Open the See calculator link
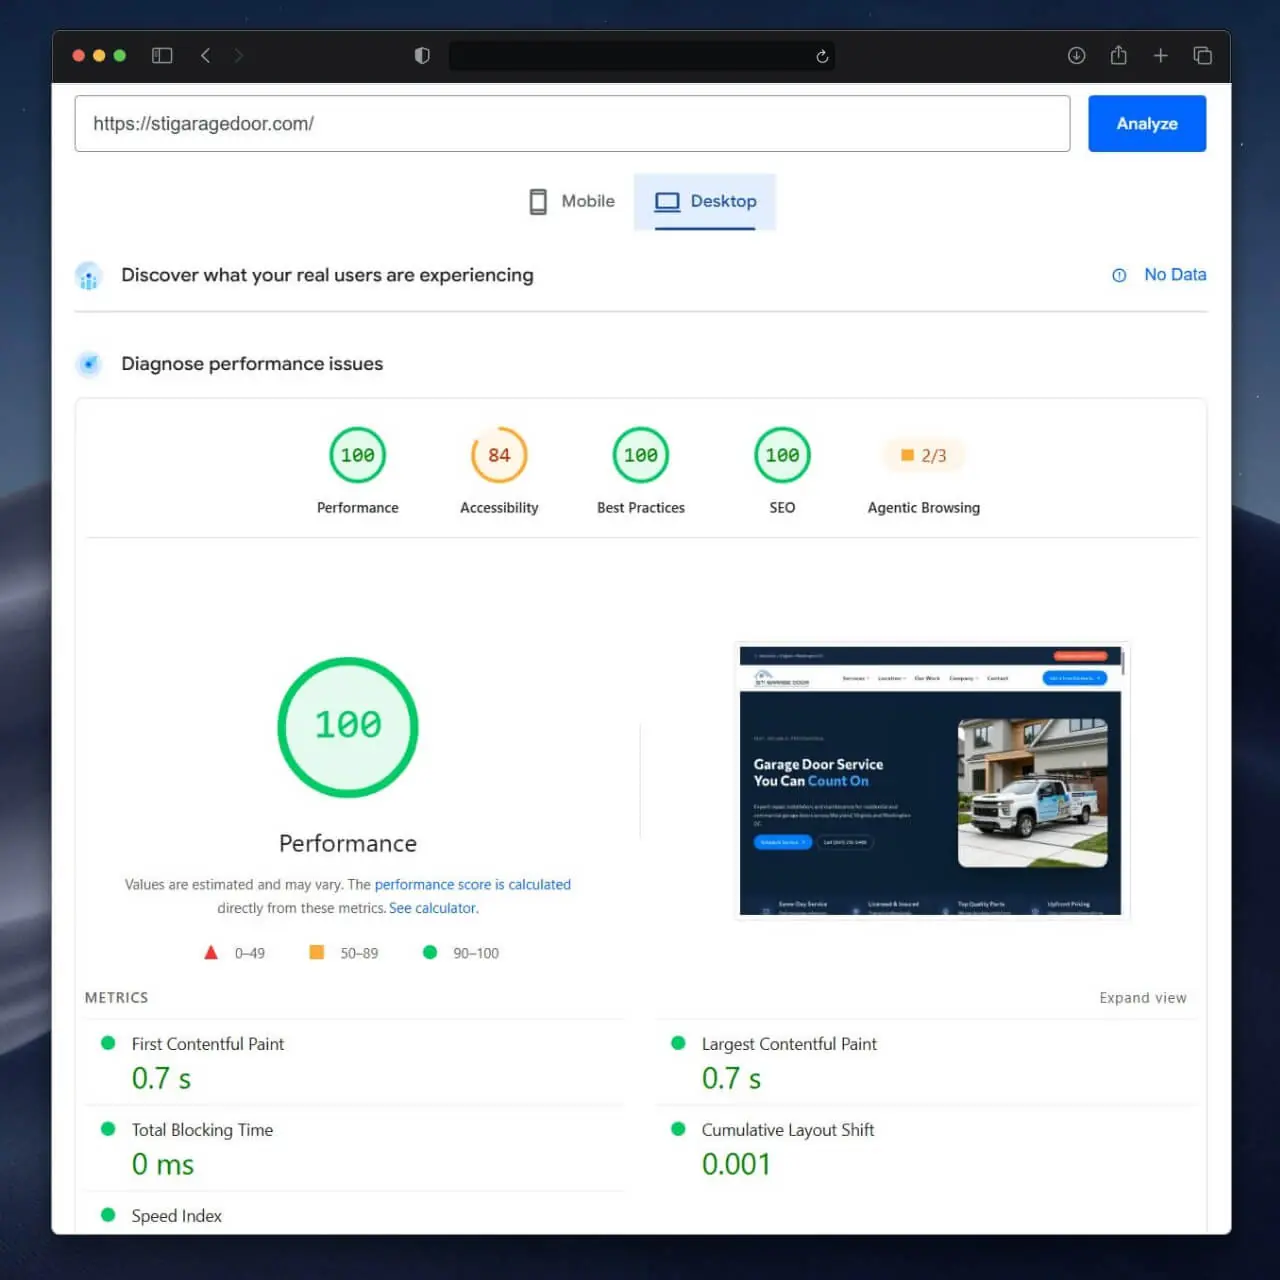This screenshot has width=1280, height=1280. (432, 909)
